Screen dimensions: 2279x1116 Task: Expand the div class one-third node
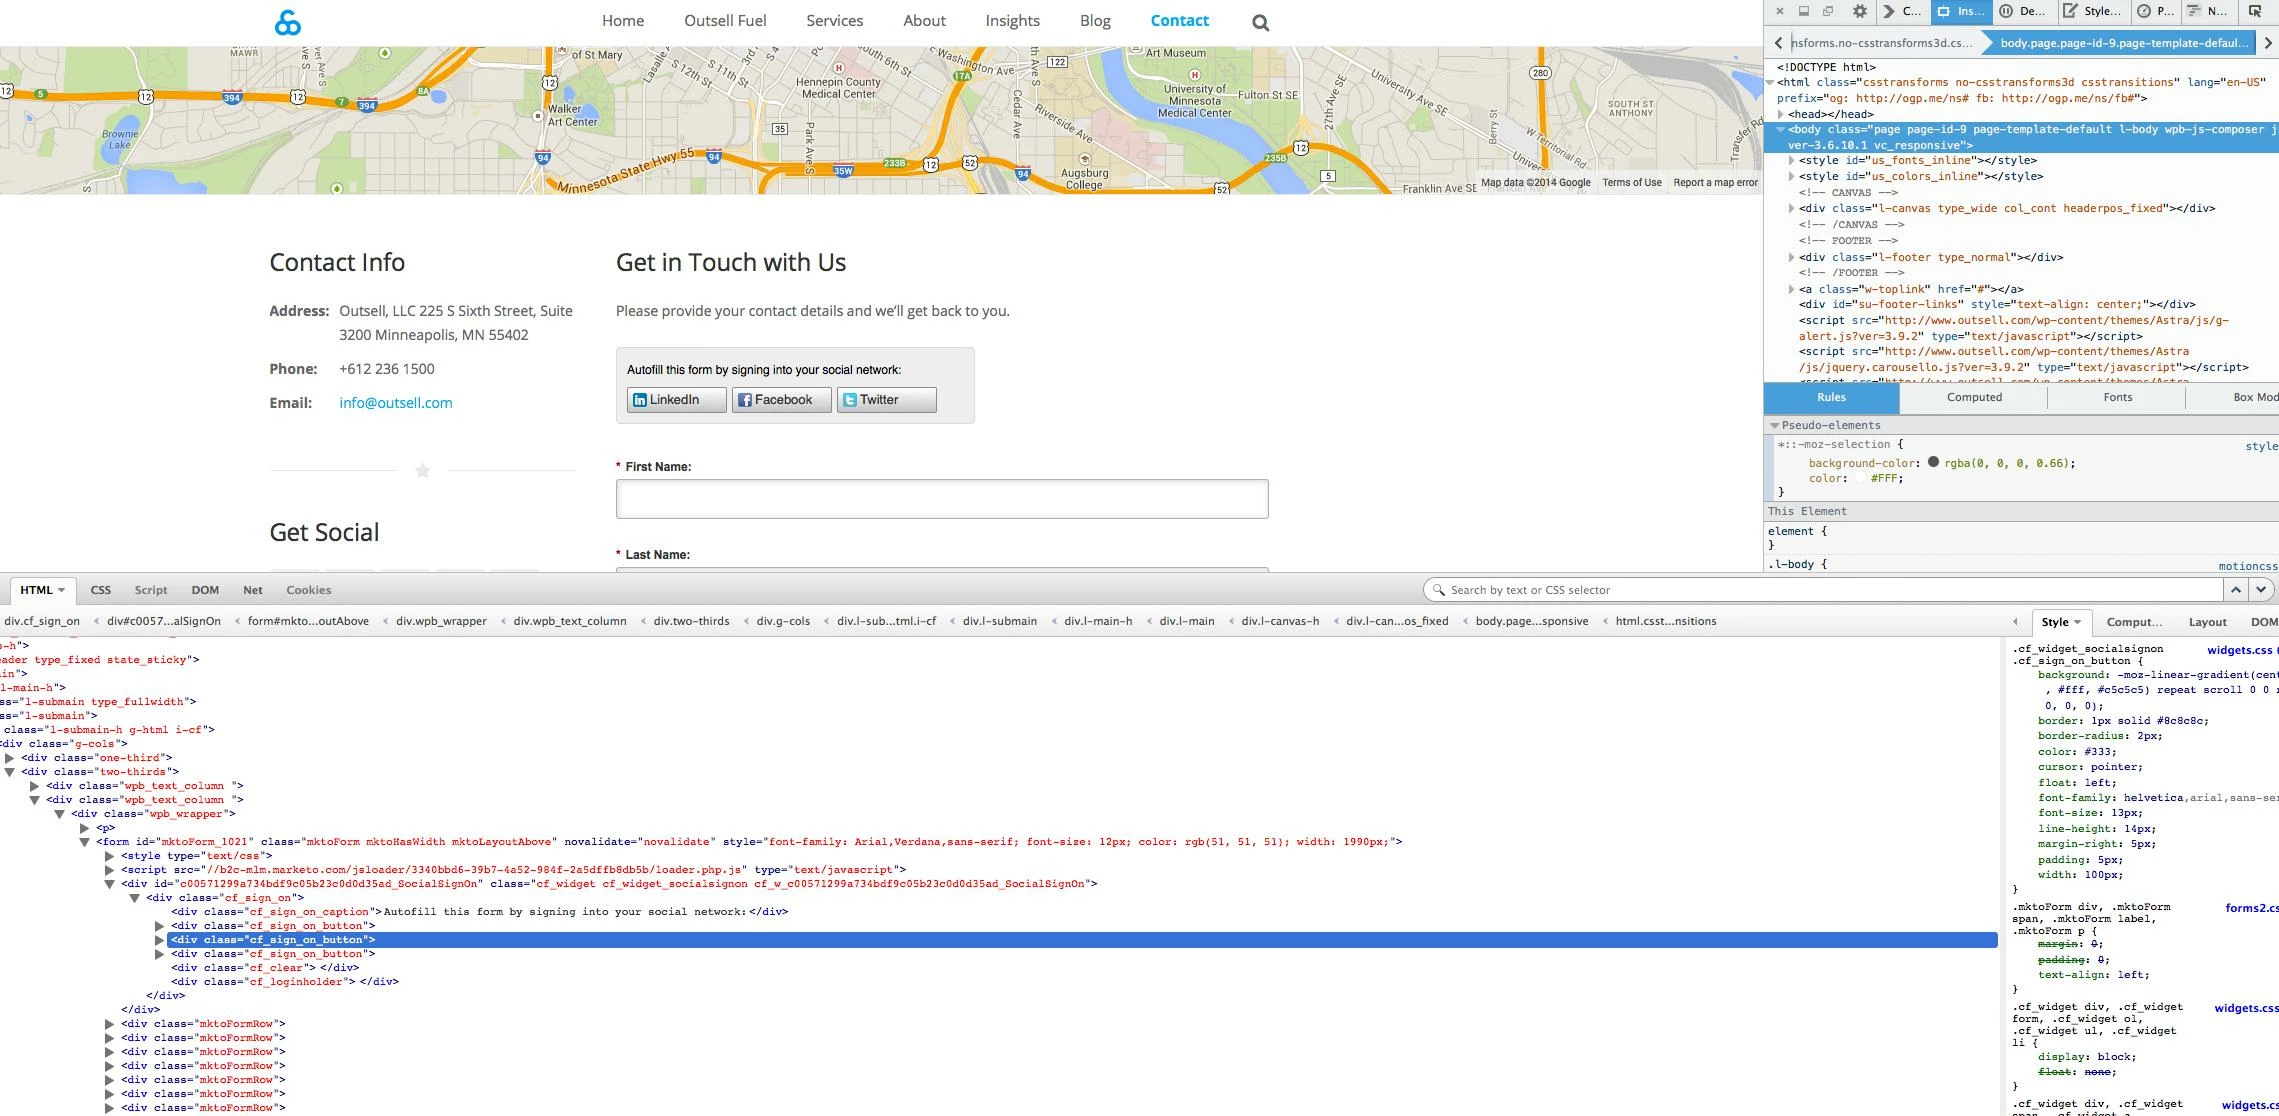pyautogui.click(x=10, y=758)
